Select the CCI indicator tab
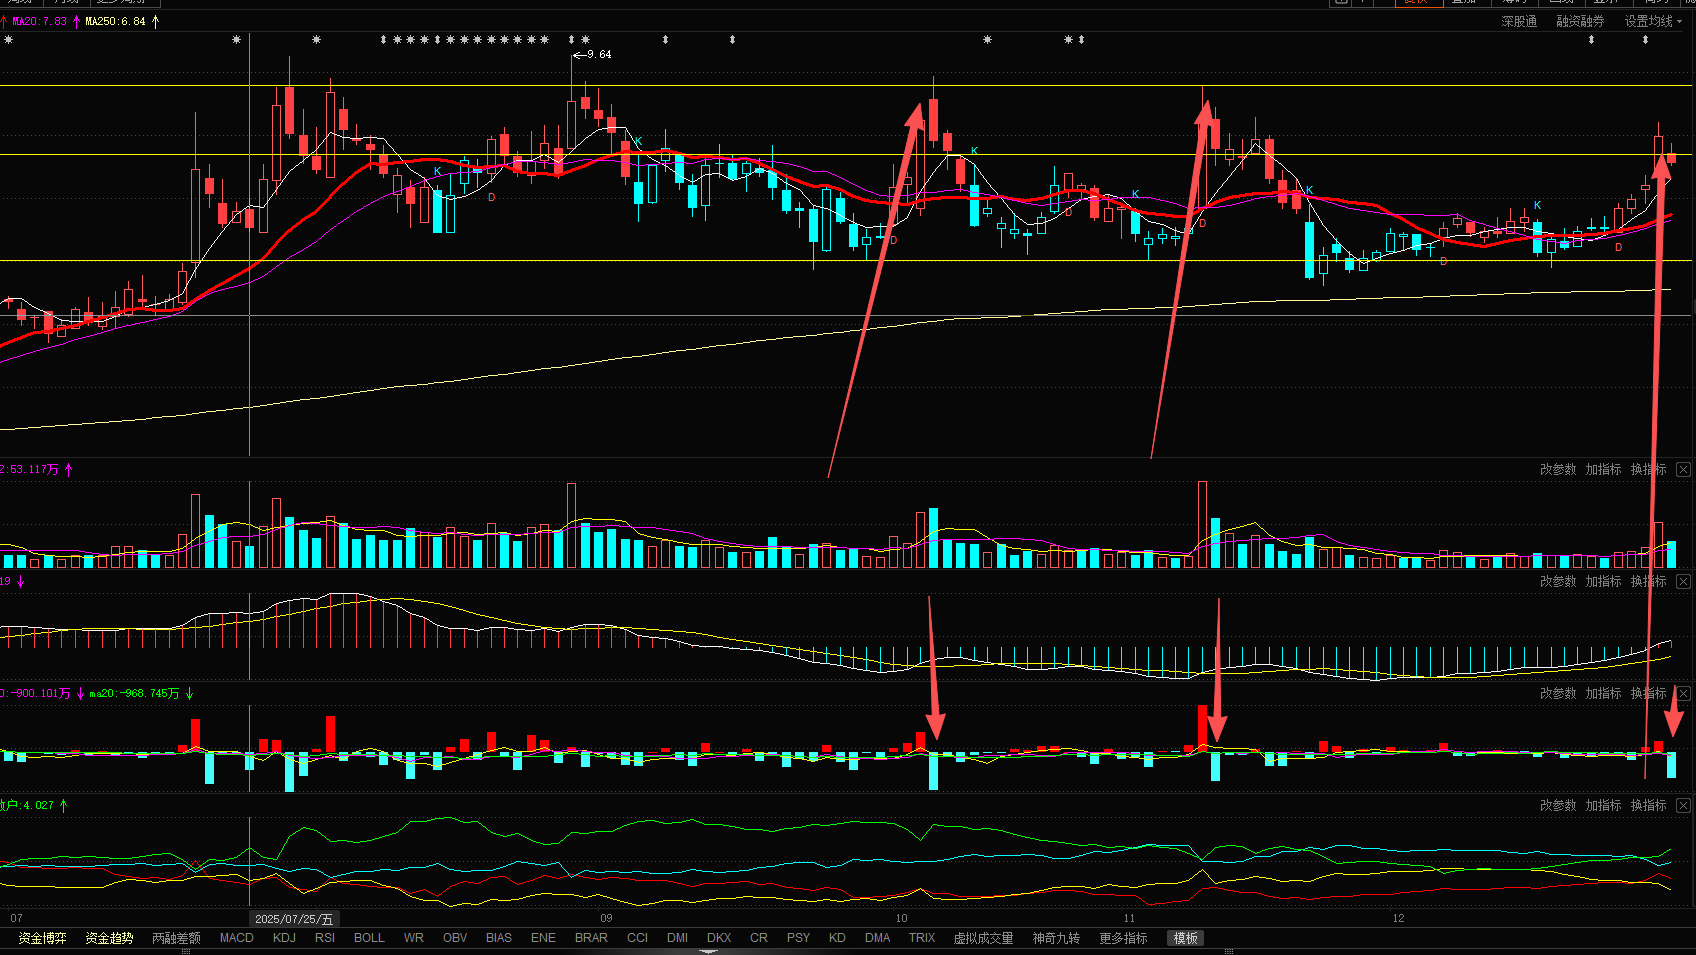This screenshot has height=955, width=1696. pyautogui.click(x=637, y=938)
